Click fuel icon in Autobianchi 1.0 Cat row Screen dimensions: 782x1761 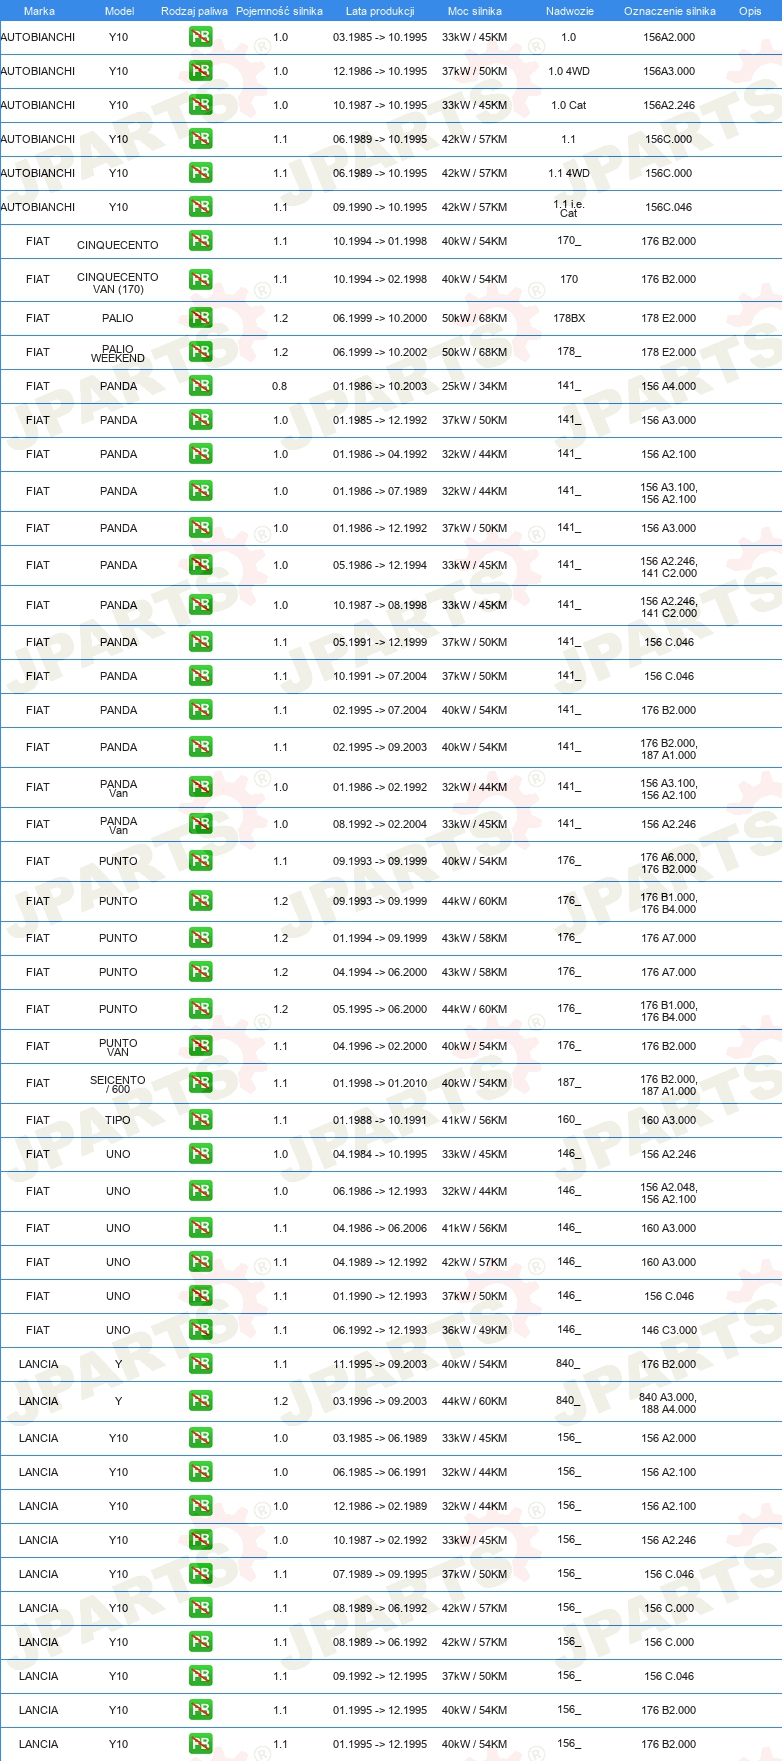pos(200,105)
